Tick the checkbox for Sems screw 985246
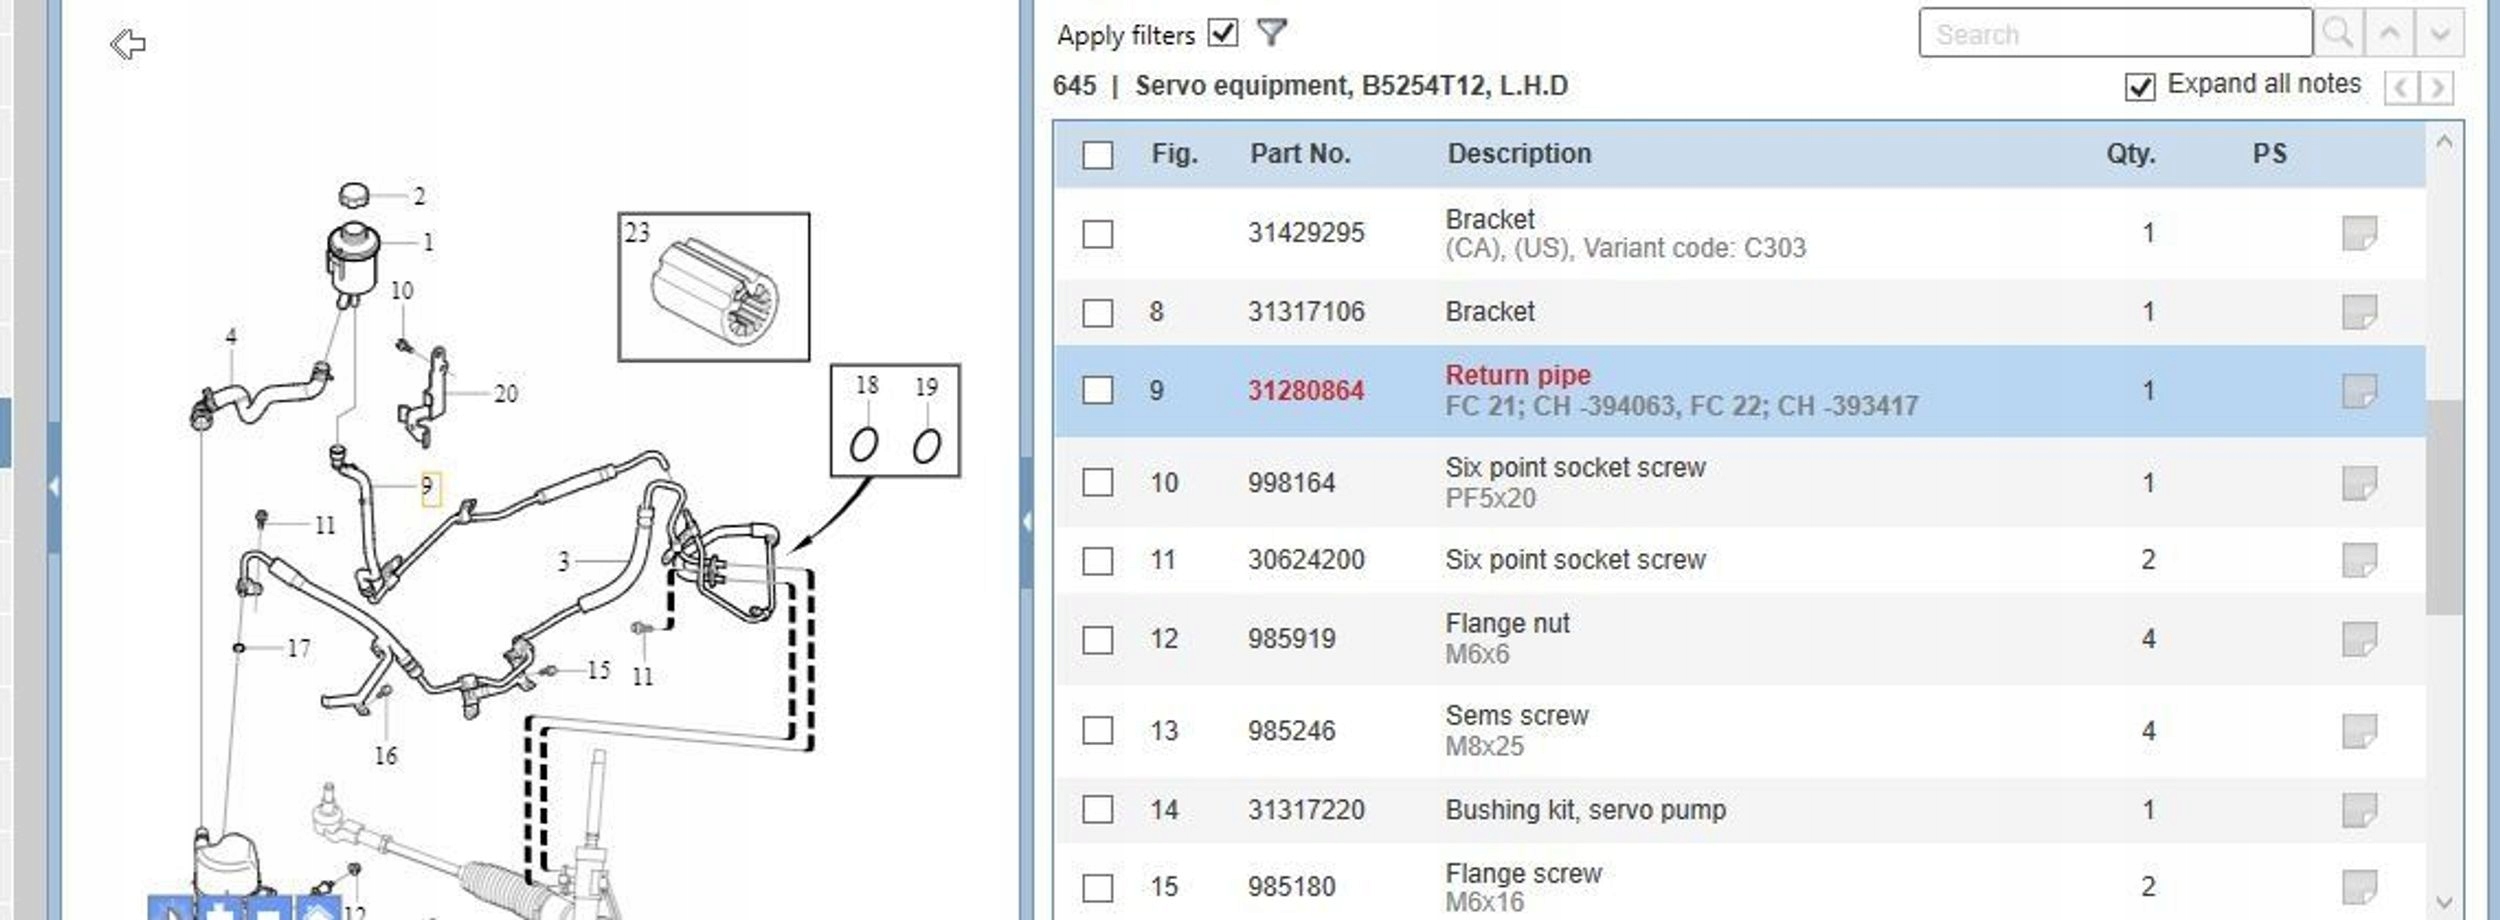 tap(1097, 730)
